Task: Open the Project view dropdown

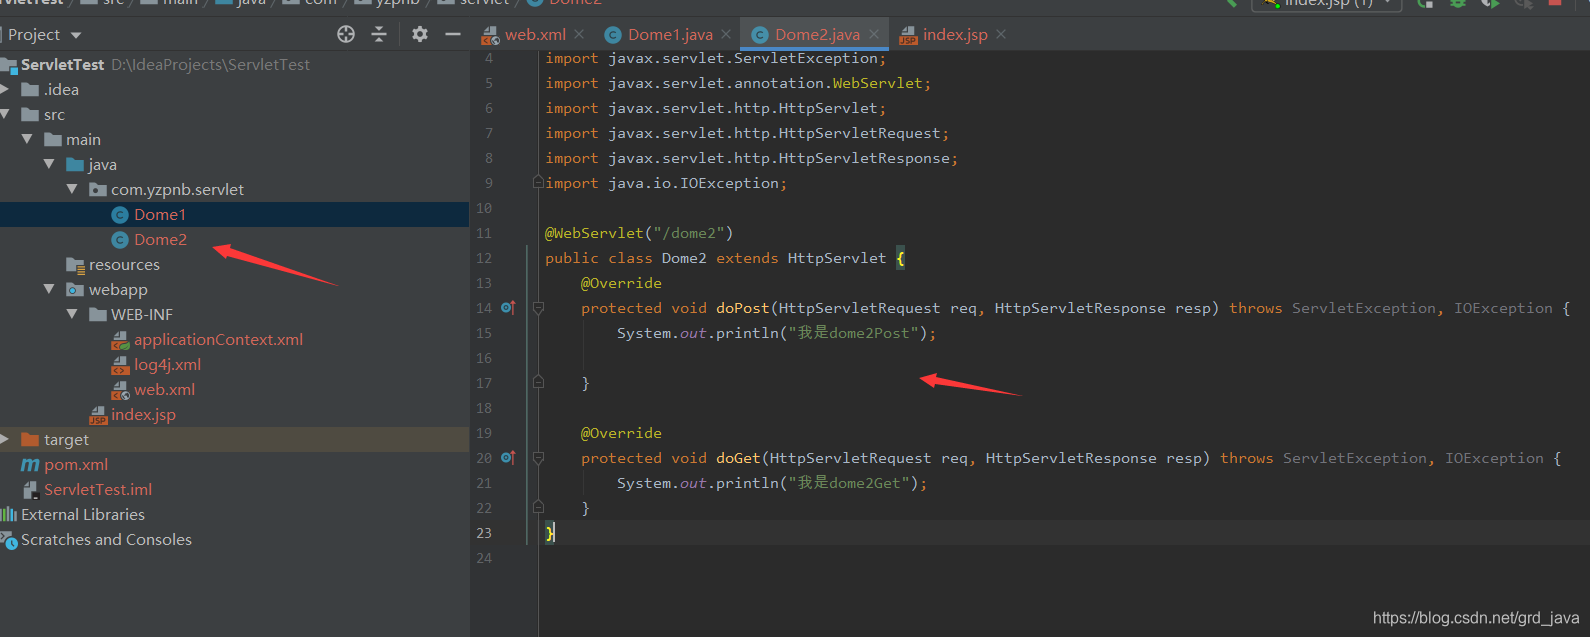Action: pyautogui.click(x=76, y=35)
